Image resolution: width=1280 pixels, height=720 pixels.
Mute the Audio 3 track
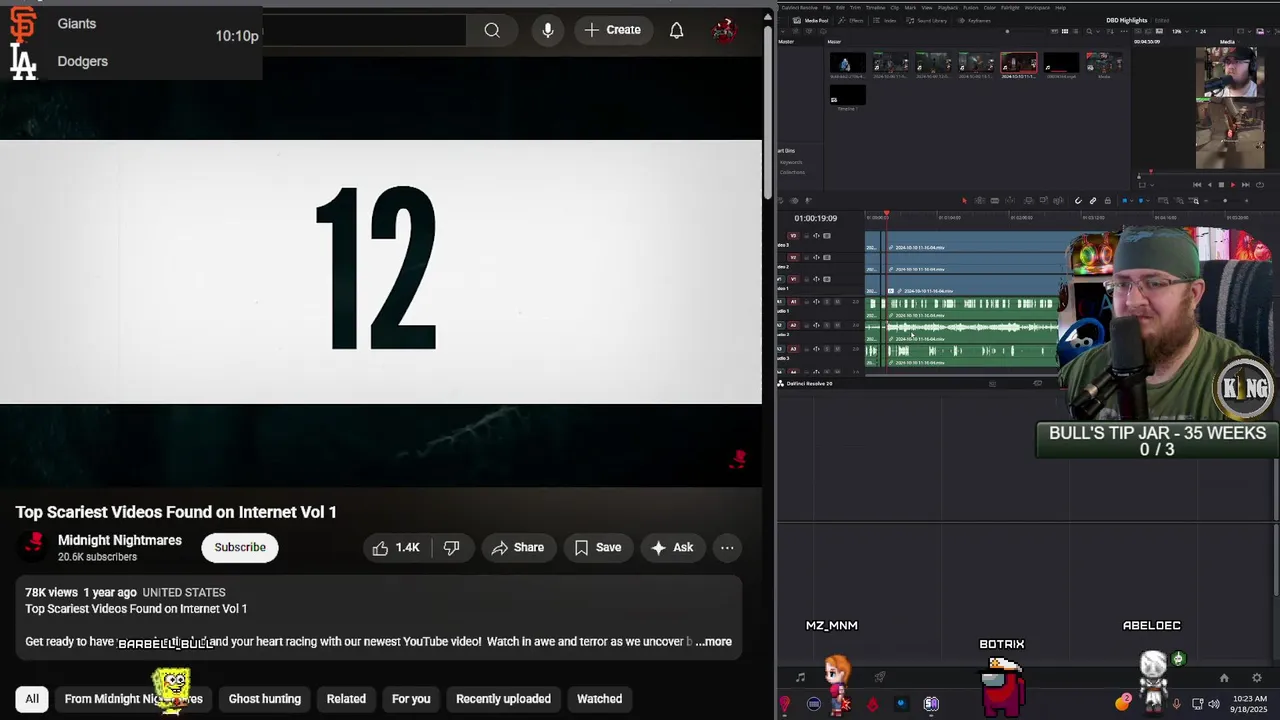click(x=837, y=349)
